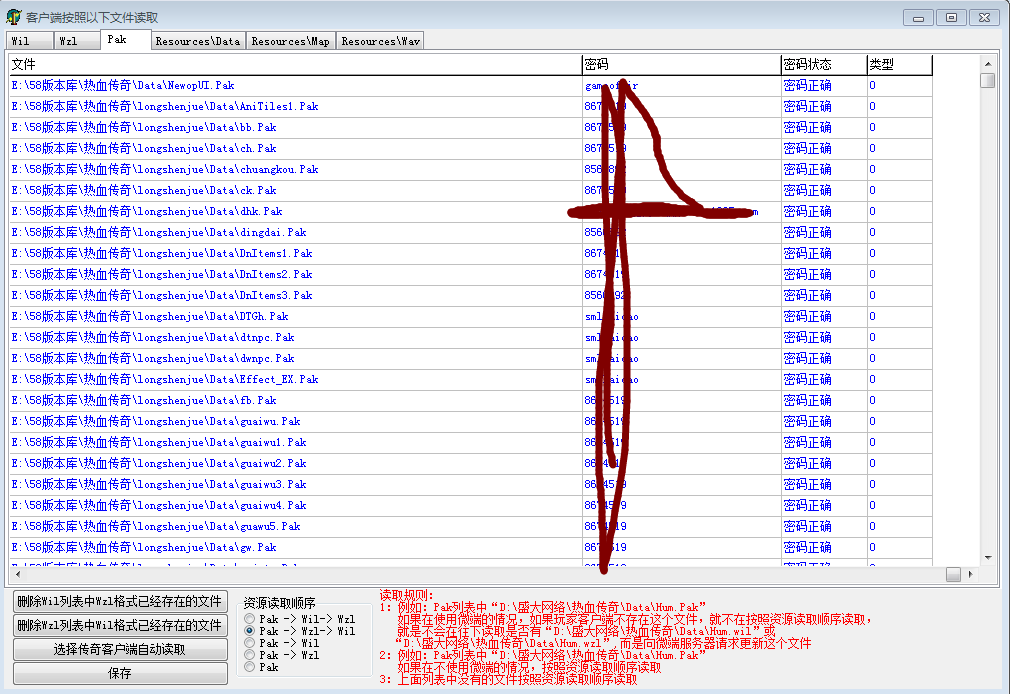Select the dwnpc.Pak file row
Viewport: 1010px width, 694px height.
click(471, 358)
